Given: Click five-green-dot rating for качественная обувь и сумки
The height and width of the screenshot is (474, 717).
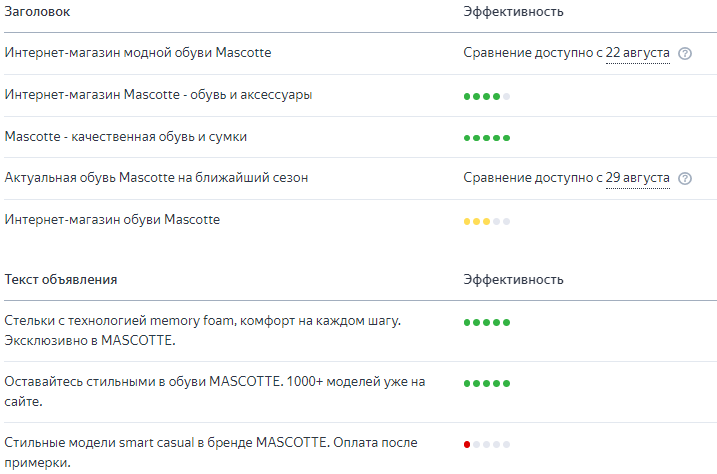Looking at the screenshot, I should tap(487, 138).
